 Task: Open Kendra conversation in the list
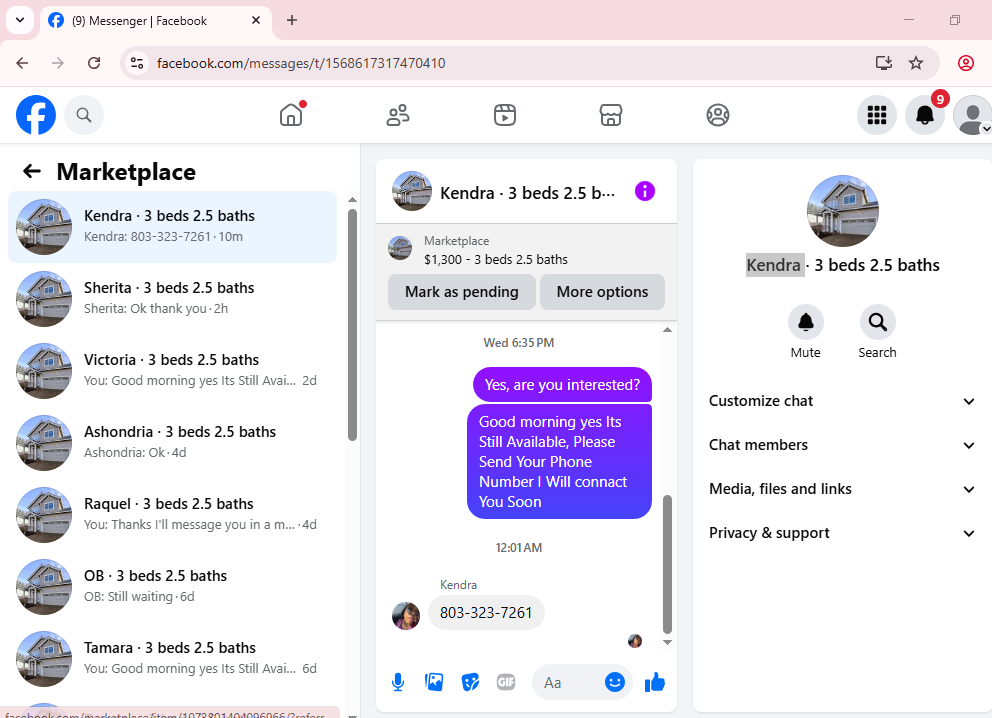point(172,226)
